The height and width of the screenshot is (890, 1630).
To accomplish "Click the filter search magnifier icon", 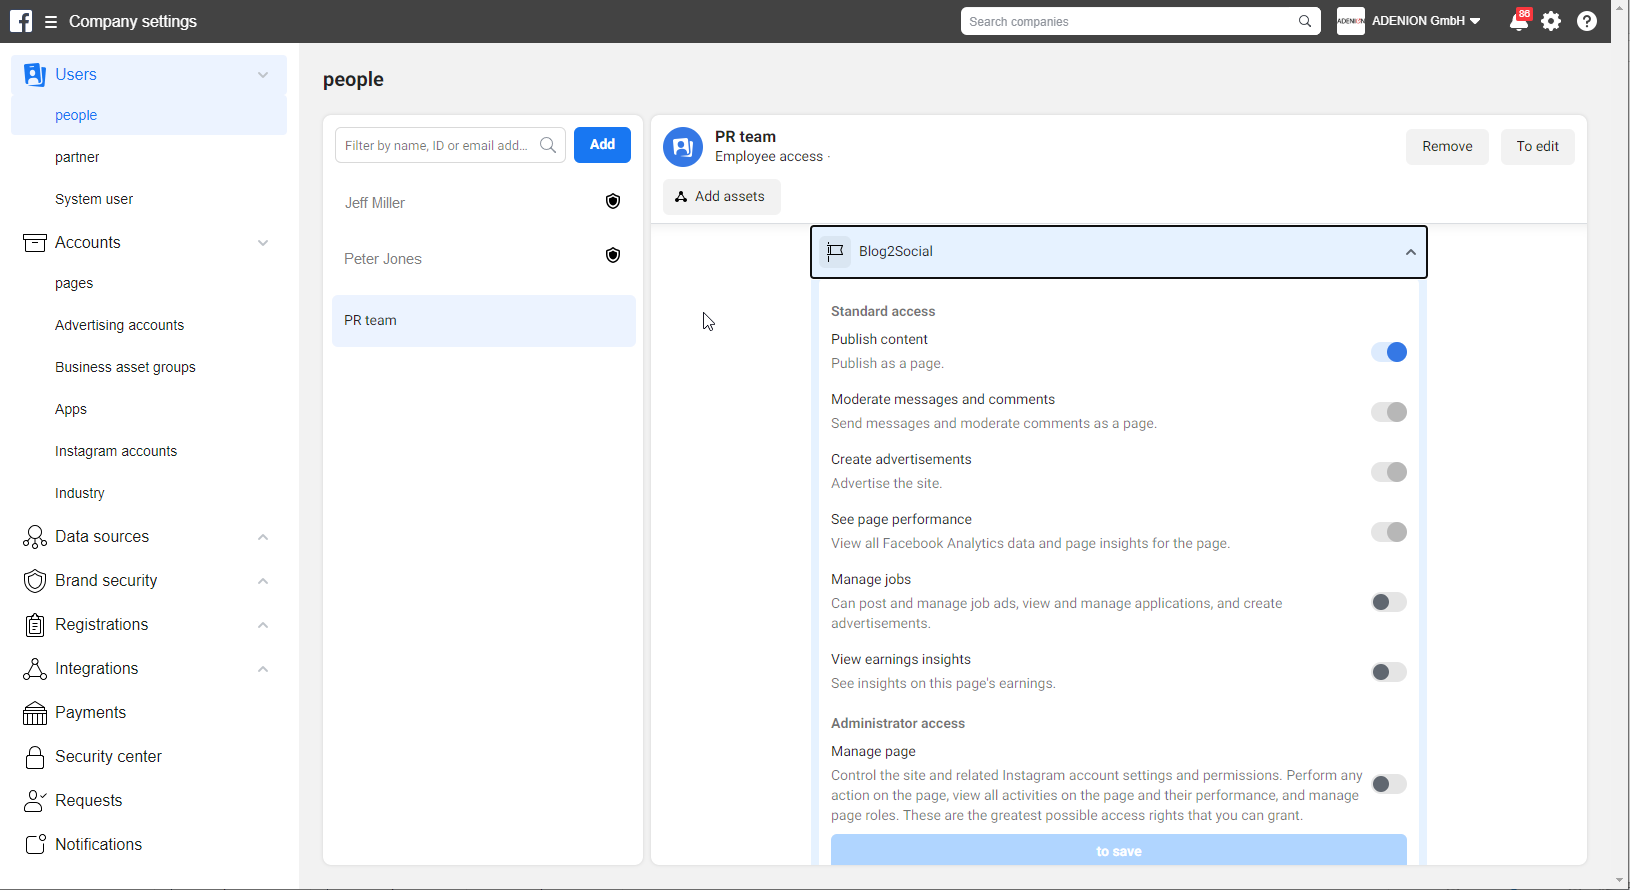I will coord(548,145).
